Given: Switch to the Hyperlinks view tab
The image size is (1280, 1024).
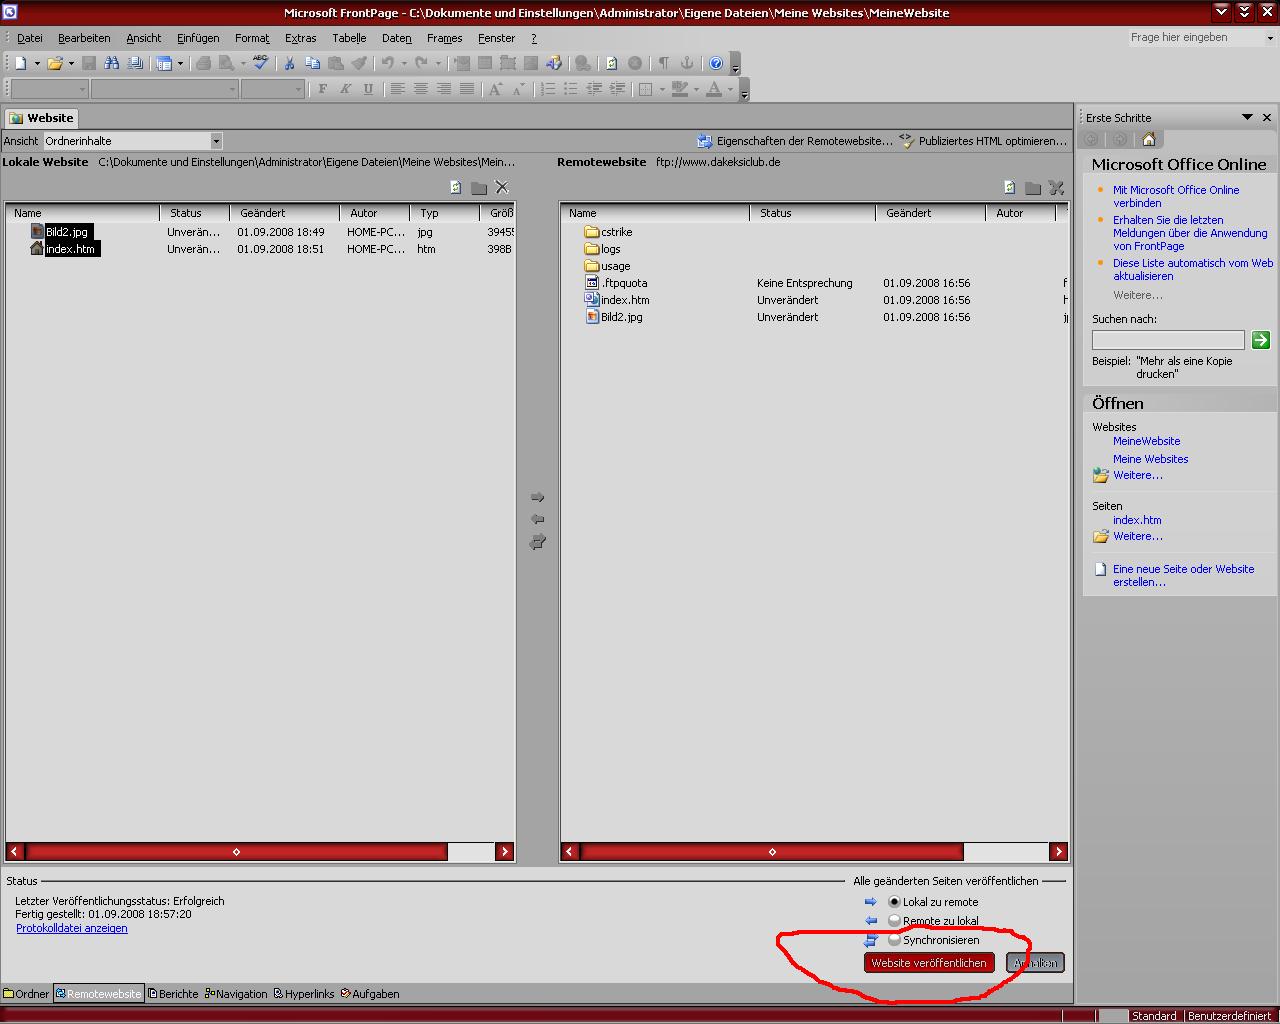Looking at the screenshot, I should [x=304, y=994].
